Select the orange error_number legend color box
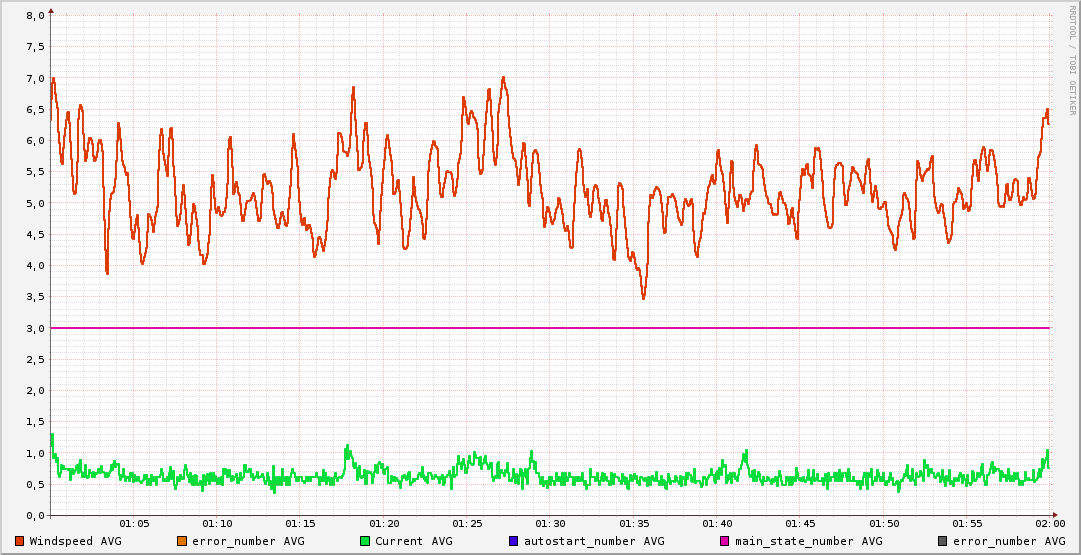 pyautogui.click(x=182, y=541)
